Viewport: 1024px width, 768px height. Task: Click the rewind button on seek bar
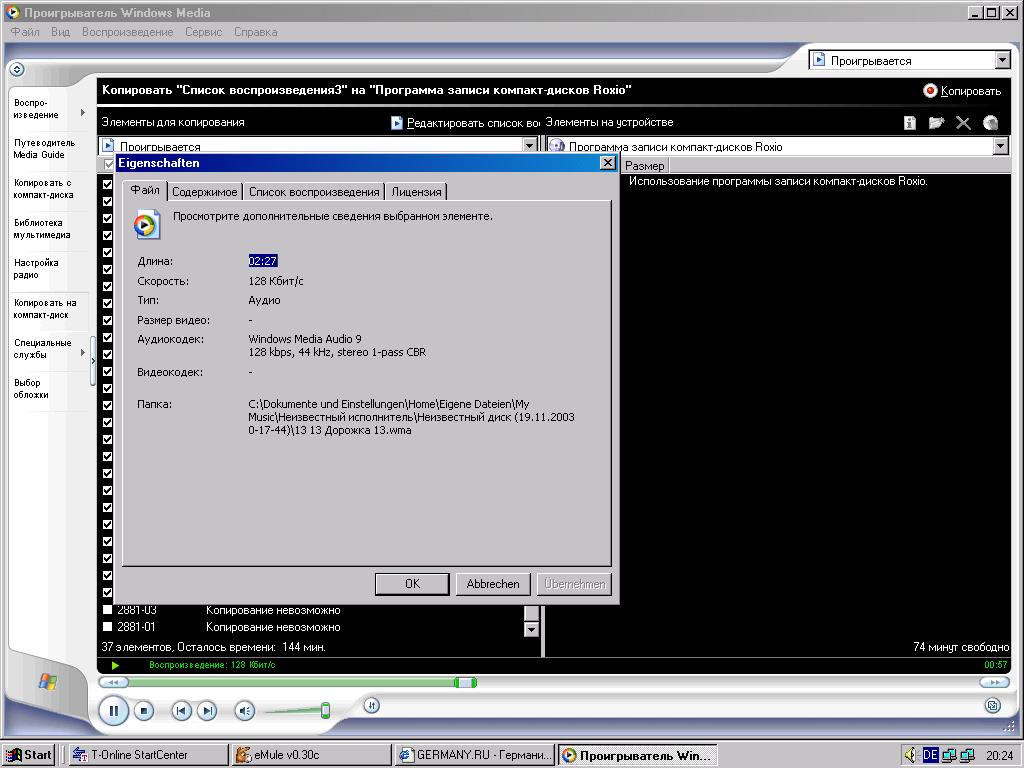(114, 682)
